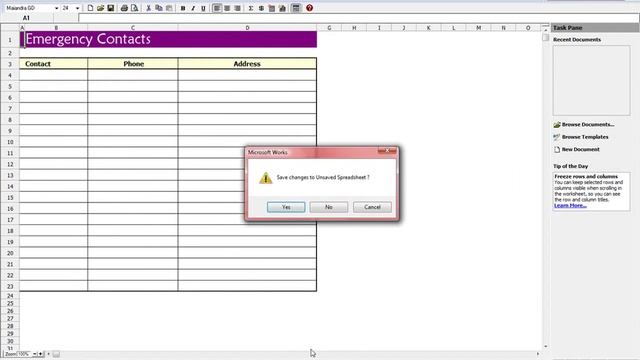
Task: Click the Save floppy disk icon
Action: [x=111, y=8]
